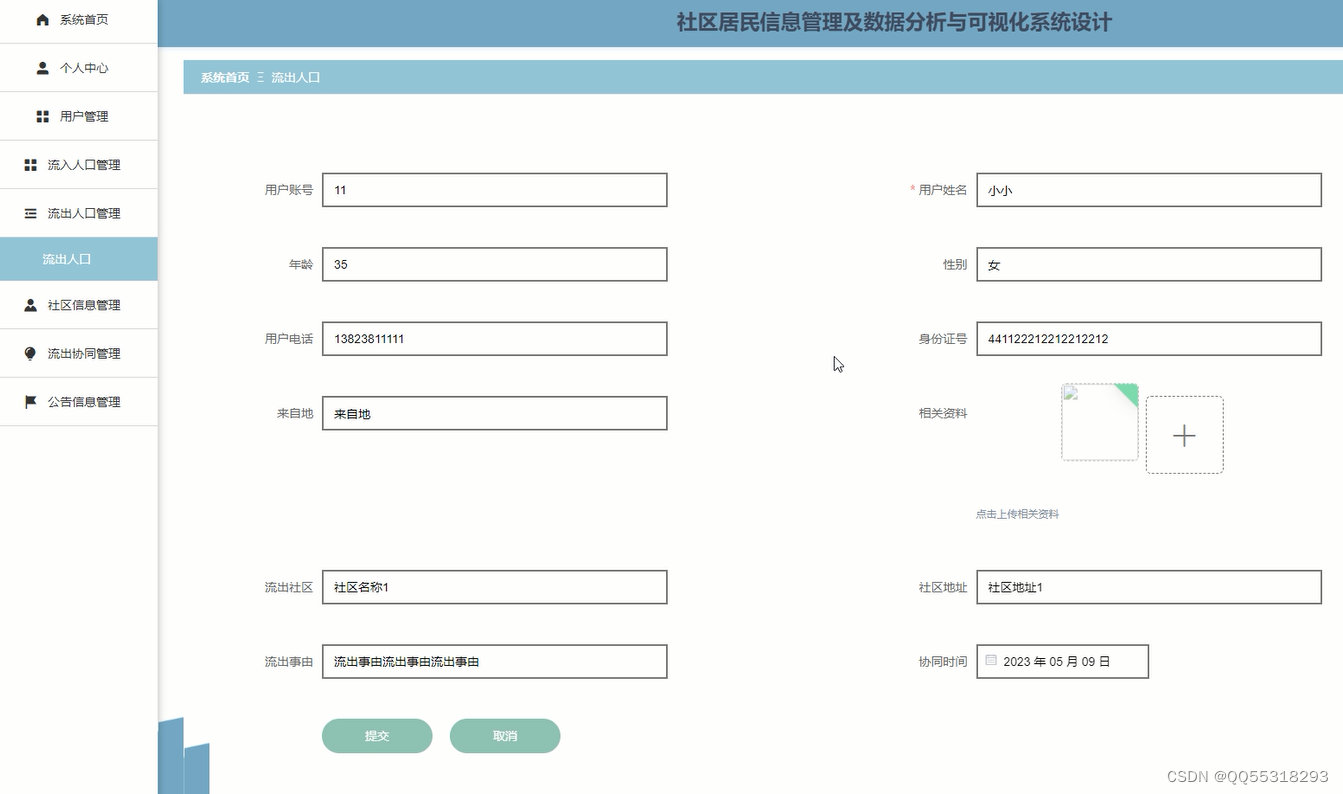Collapse the 流出人口管理 menu
This screenshot has width=1343, height=794.
(x=79, y=213)
